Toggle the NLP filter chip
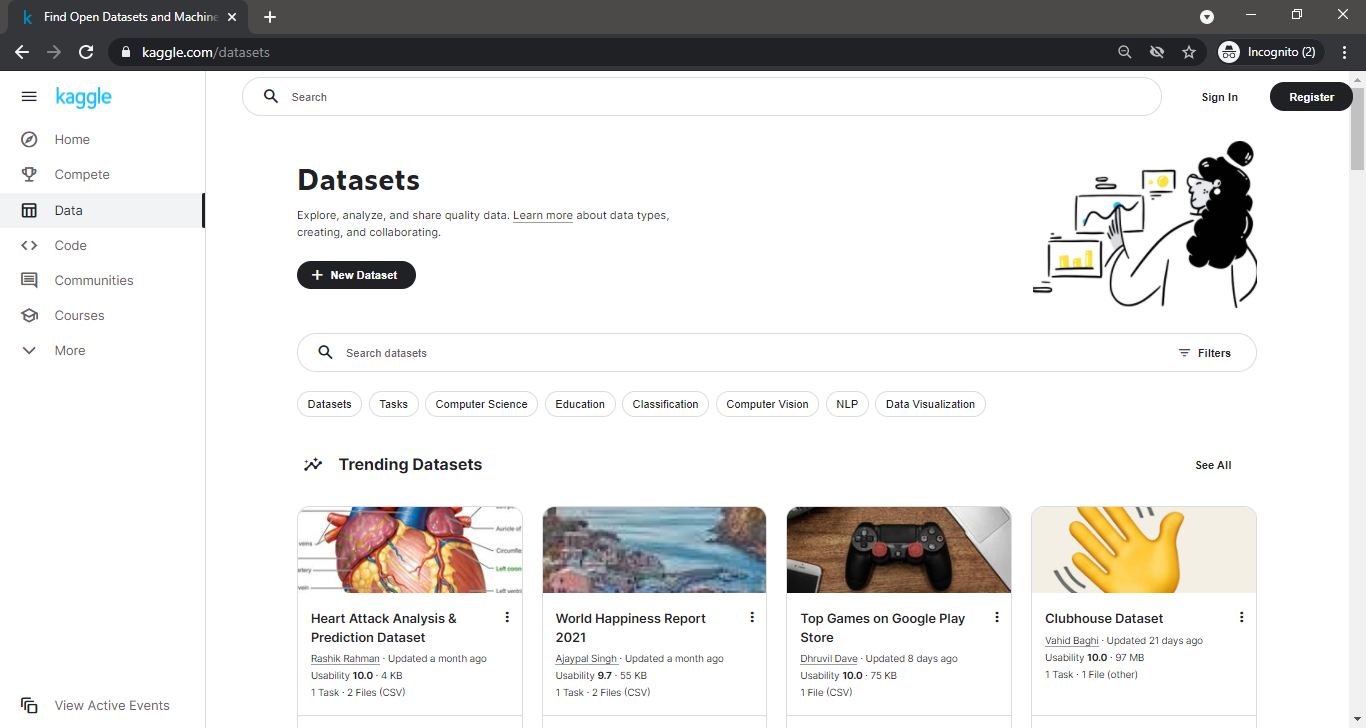This screenshot has width=1366, height=728. coord(847,404)
